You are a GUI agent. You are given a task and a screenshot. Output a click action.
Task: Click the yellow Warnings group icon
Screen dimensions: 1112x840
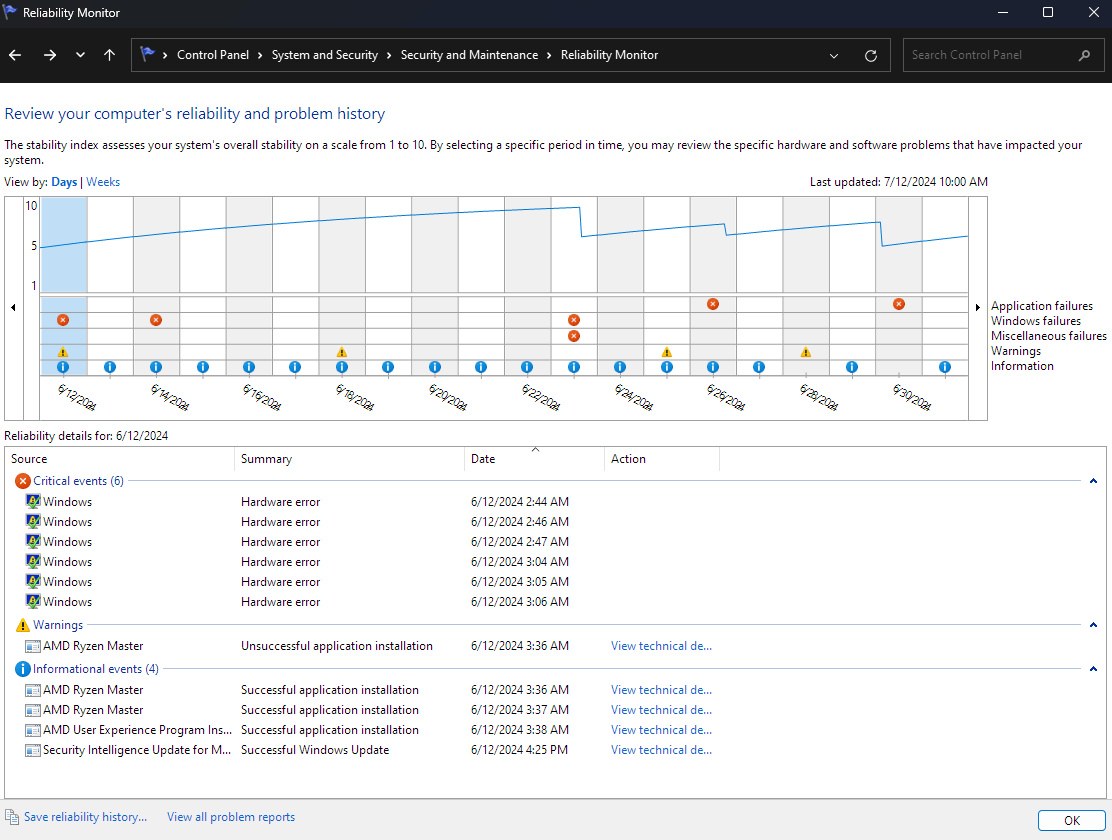23,625
